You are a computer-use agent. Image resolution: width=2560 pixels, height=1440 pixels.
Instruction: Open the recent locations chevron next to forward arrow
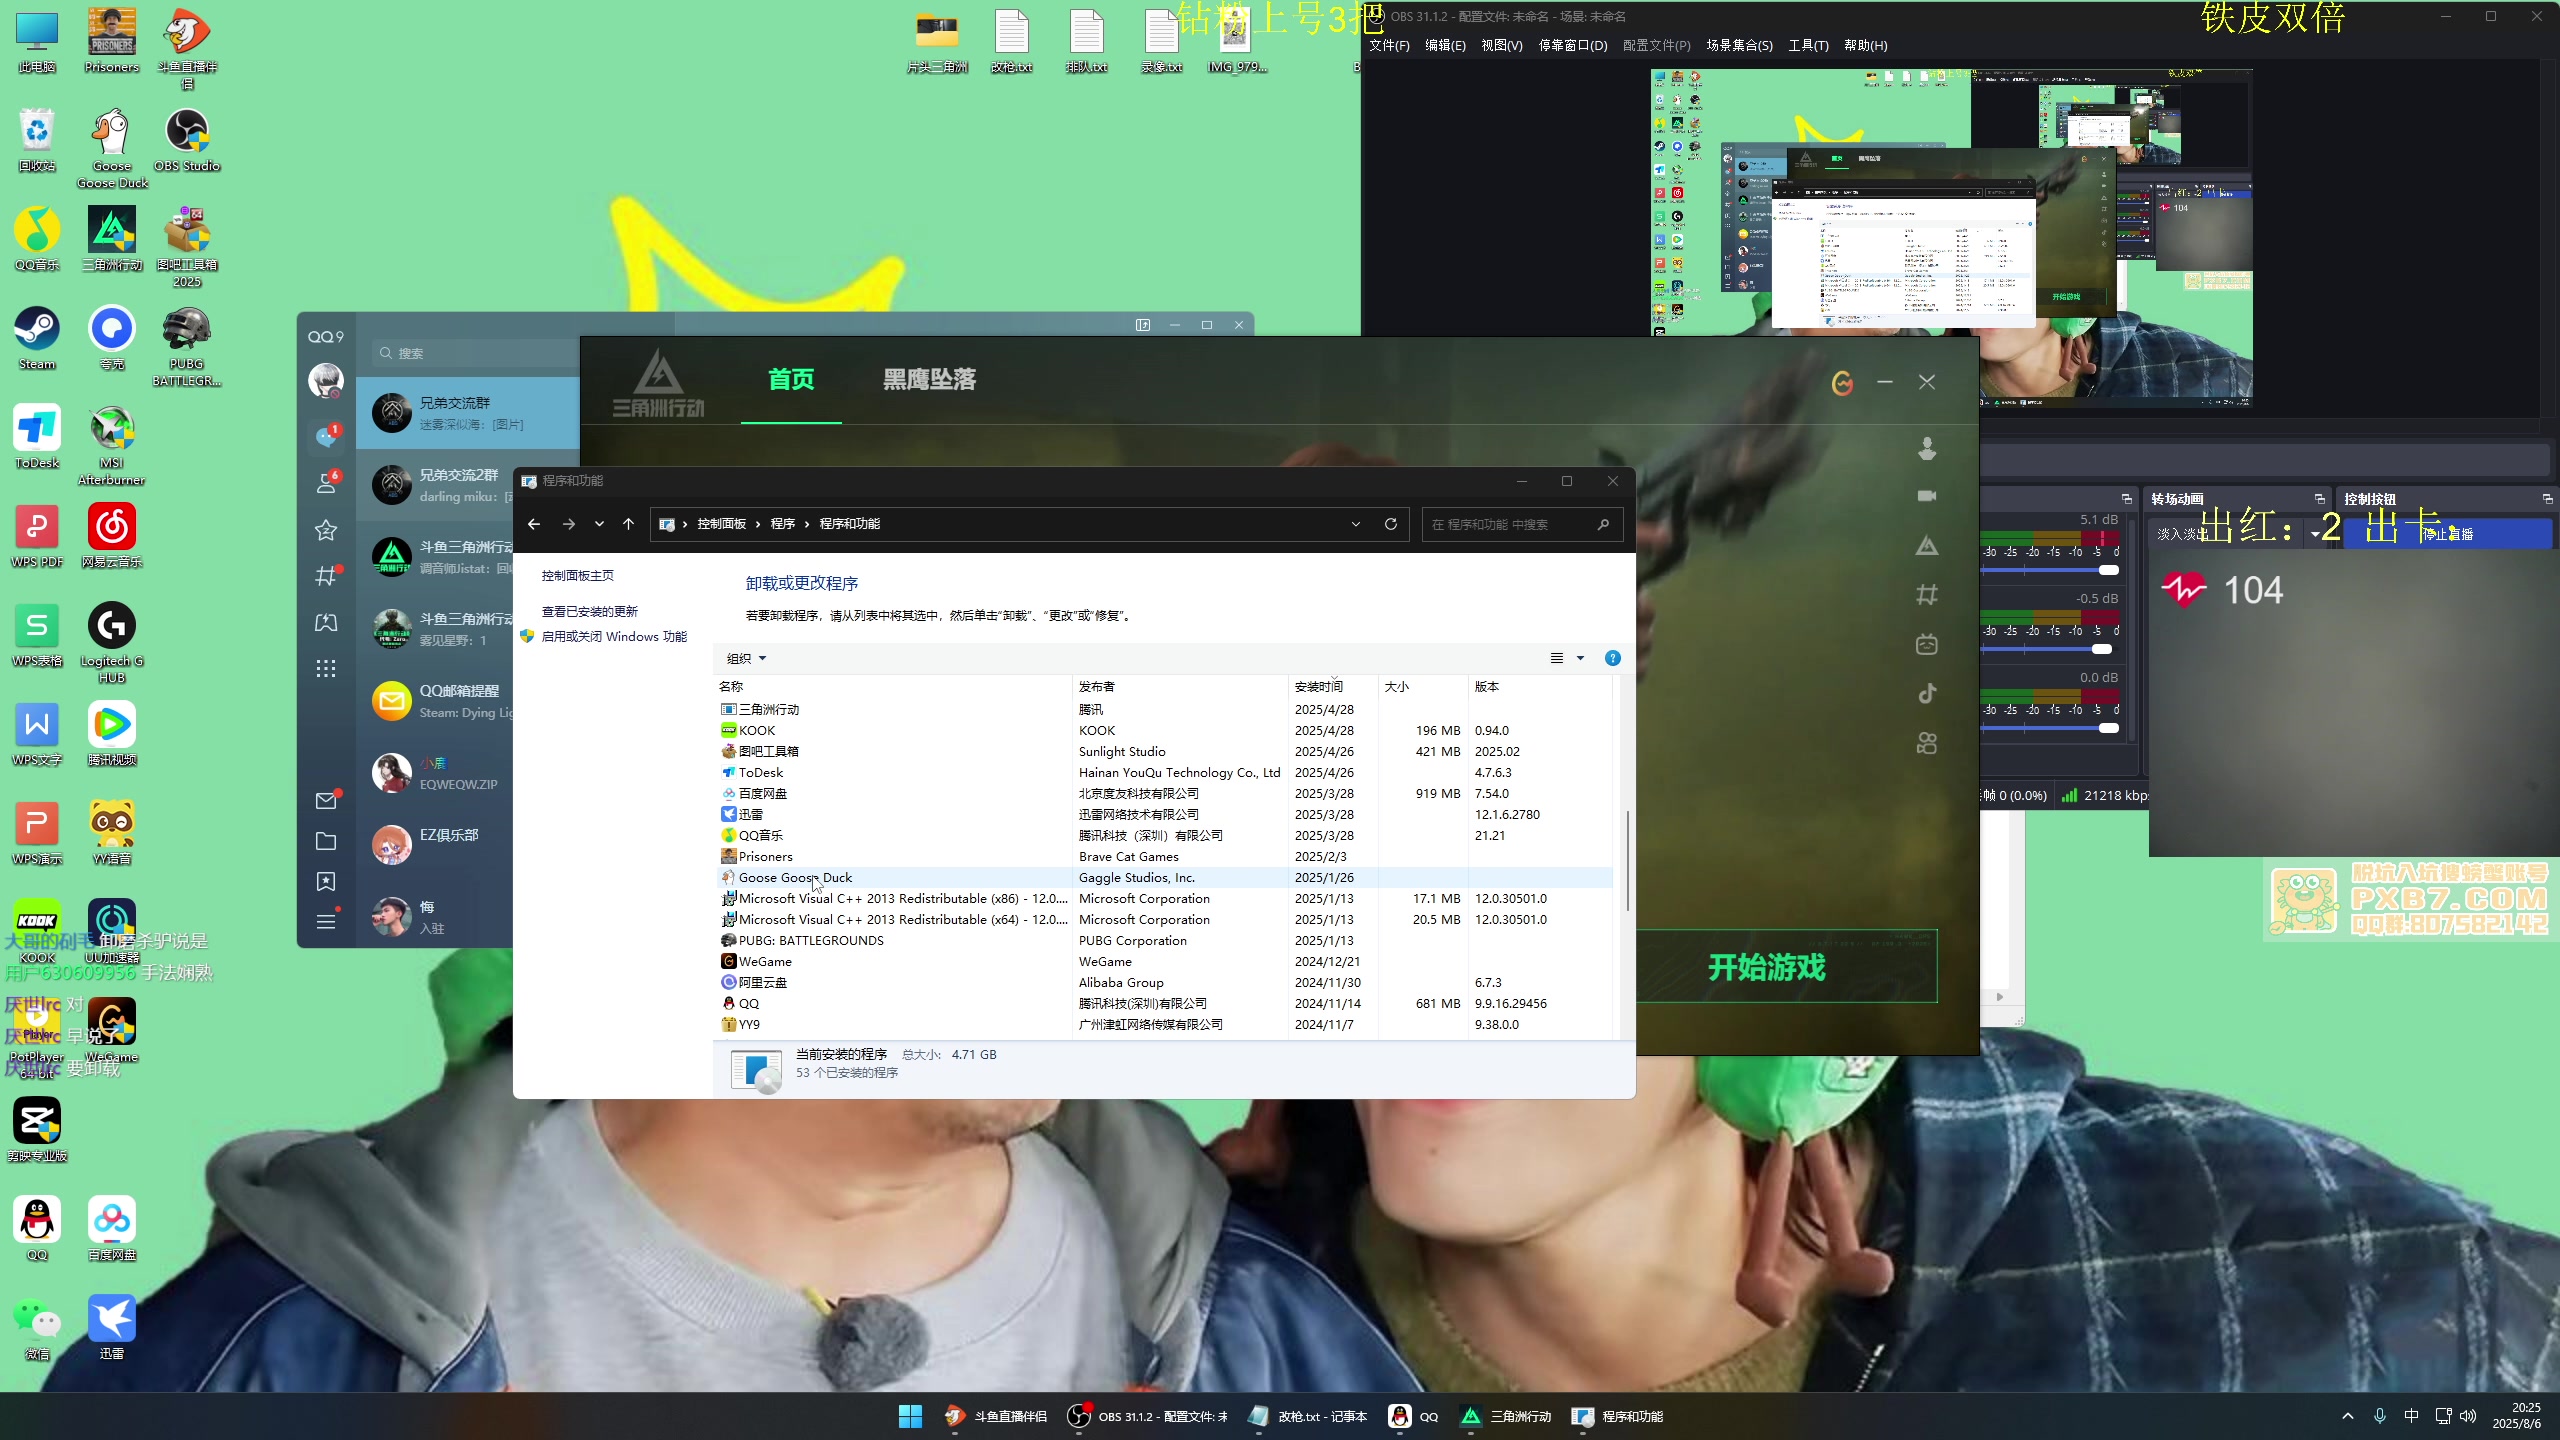(599, 524)
